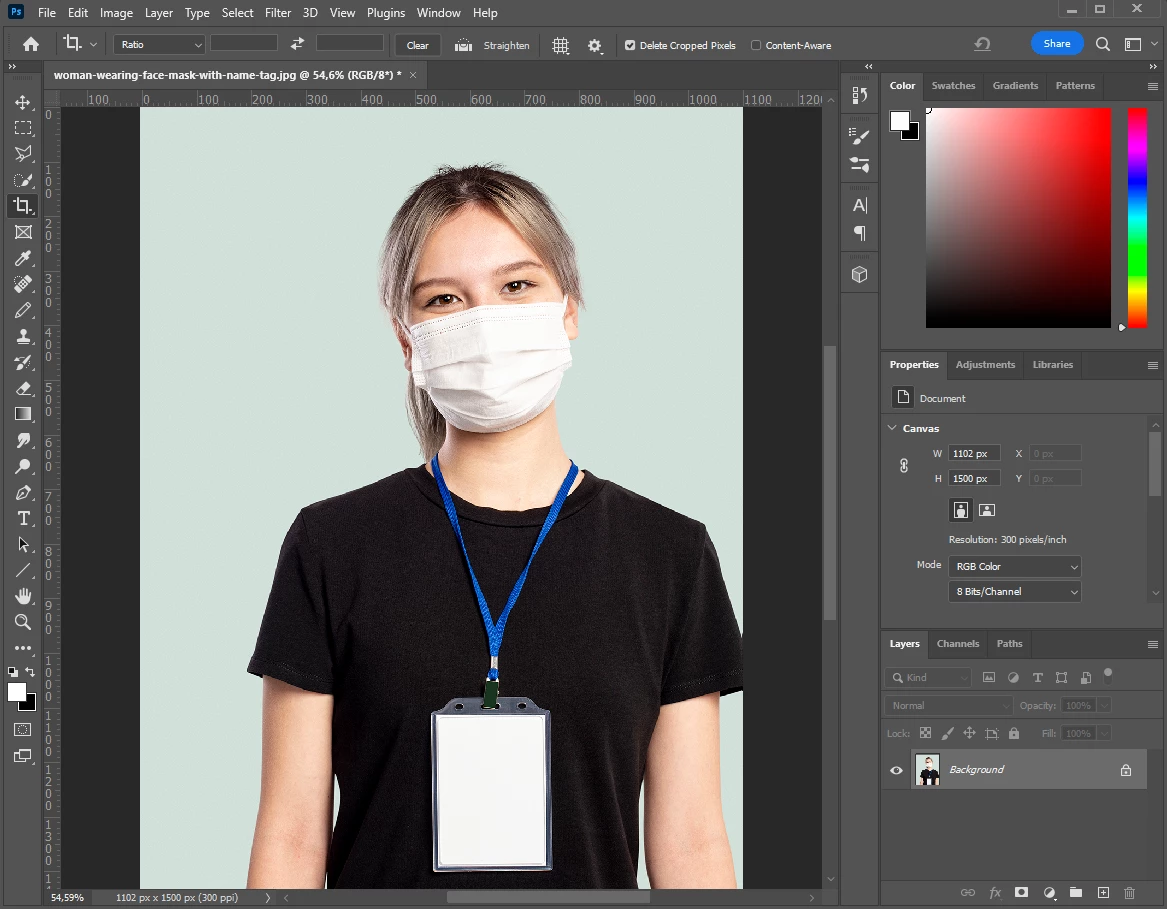Open the RGB Color mode dropdown
Viewport: 1167px width, 909px height.
coord(1014,567)
